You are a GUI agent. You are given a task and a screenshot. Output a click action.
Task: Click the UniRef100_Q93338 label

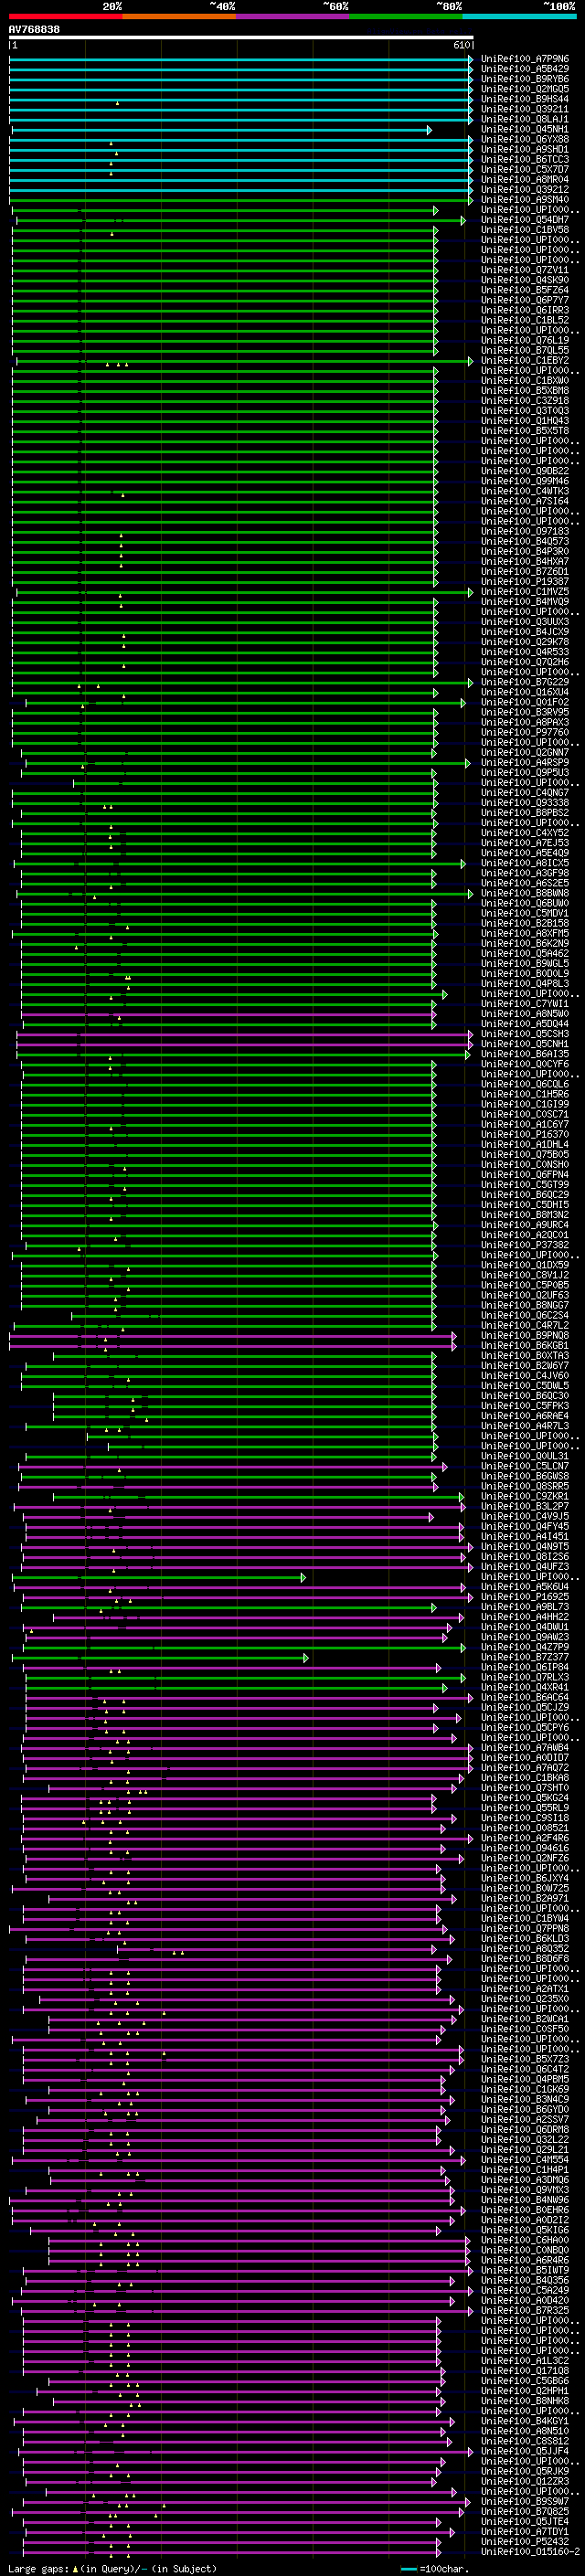pyautogui.click(x=525, y=802)
